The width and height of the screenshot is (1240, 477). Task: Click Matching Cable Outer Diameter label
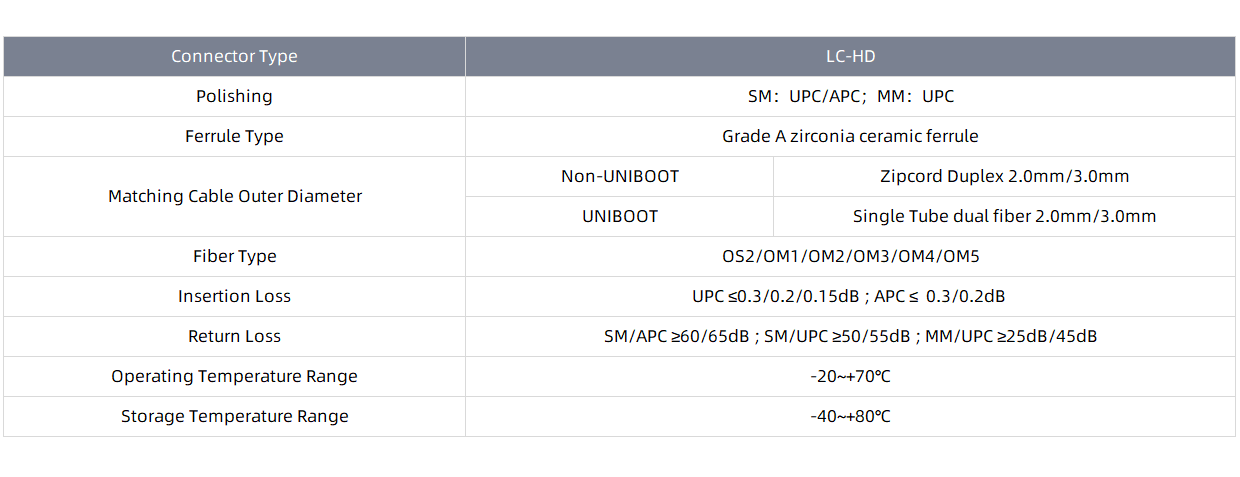click(234, 196)
